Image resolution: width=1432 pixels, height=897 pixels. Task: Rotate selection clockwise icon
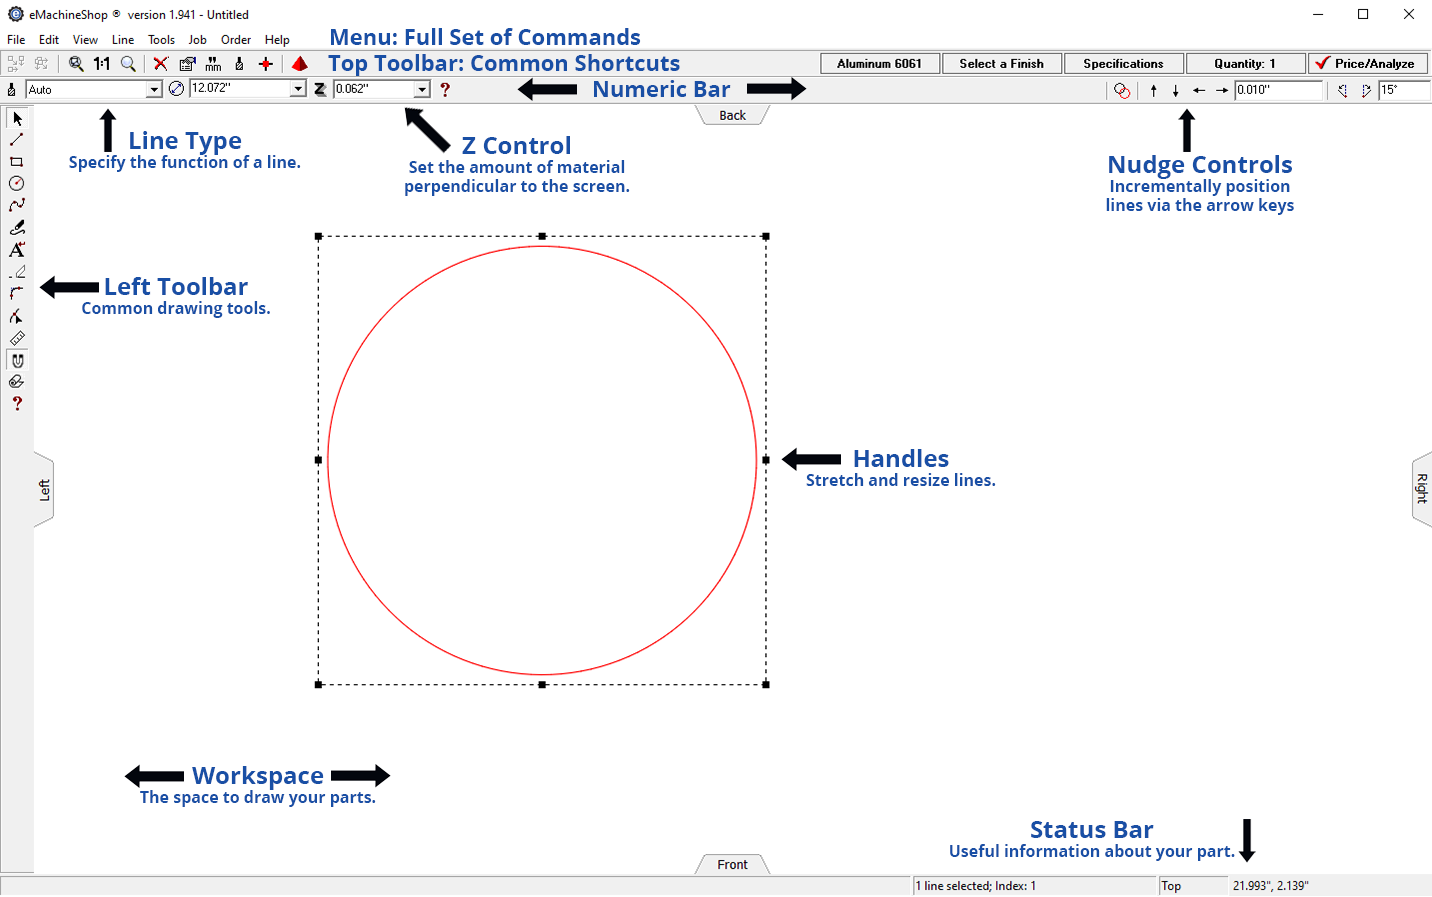pyautogui.click(x=1366, y=90)
